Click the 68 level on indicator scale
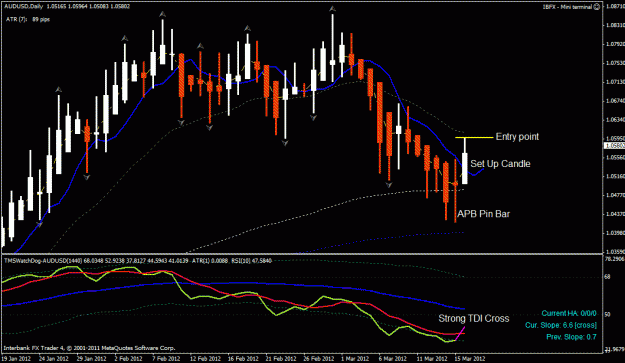Image resolution: width=625 pixels, height=363 pixels. 607,277
